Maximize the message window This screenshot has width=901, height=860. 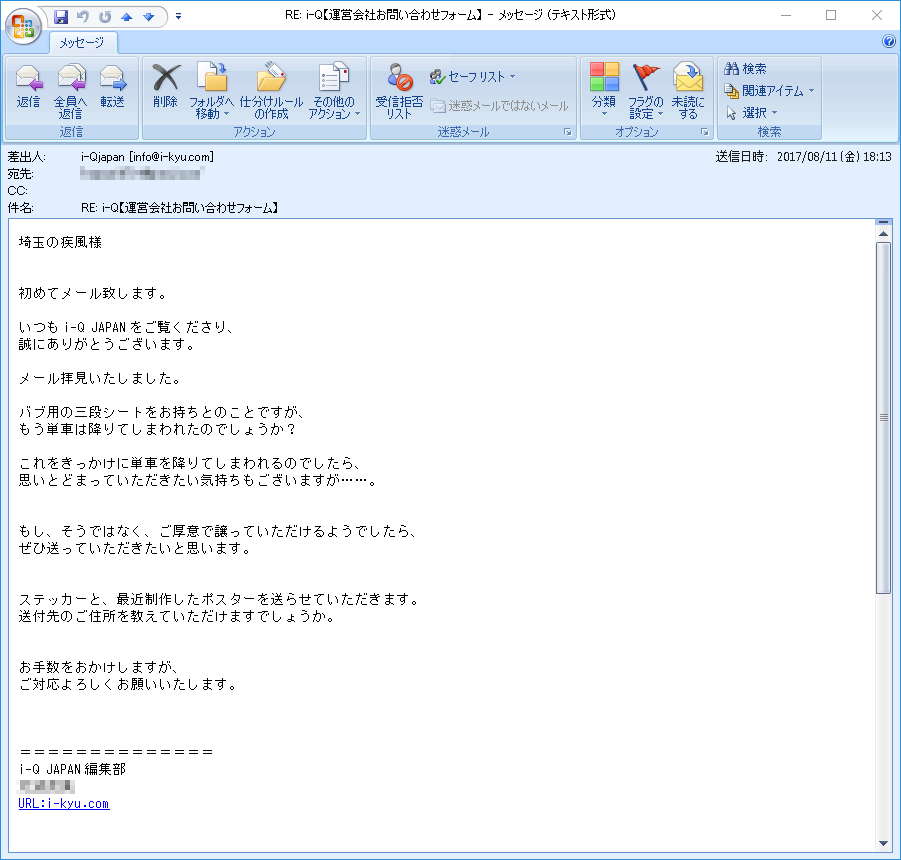(x=831, y=16)
